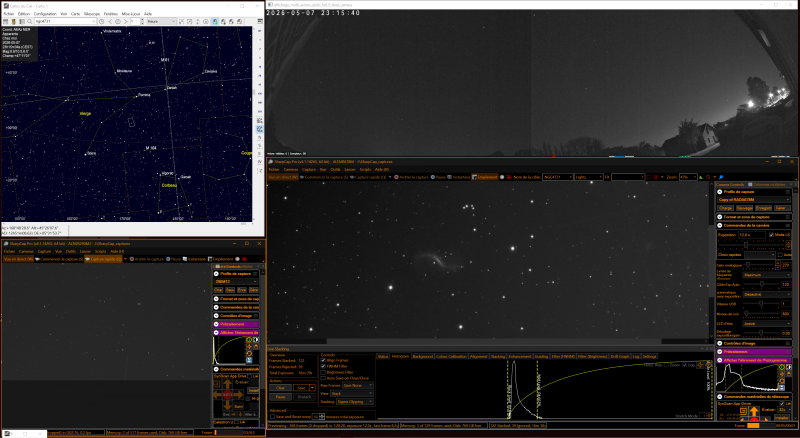Open capture profile dropdown Copy of RAD…

point(754,200)
